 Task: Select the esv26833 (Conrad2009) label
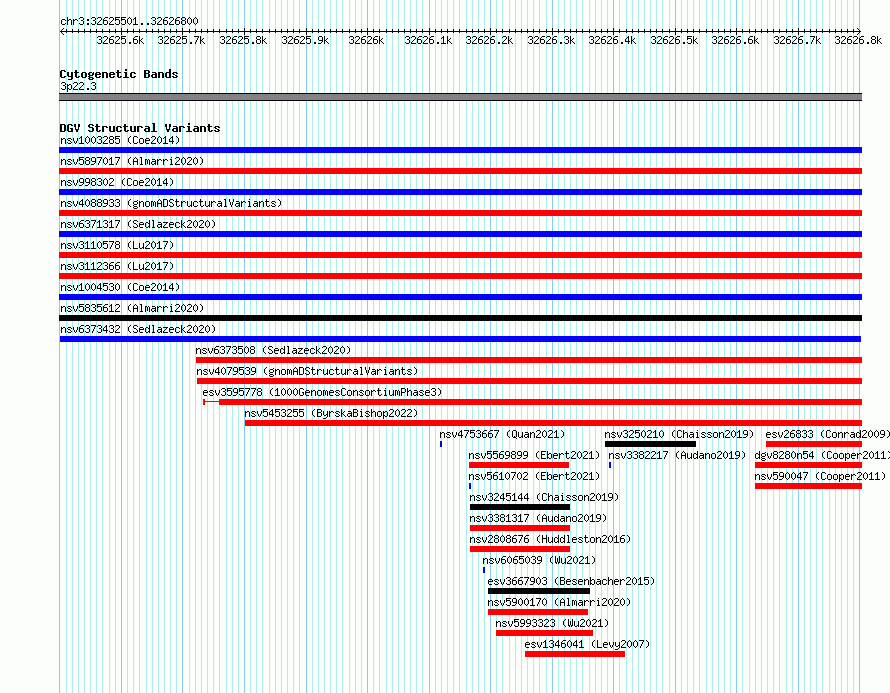(828, 434)
